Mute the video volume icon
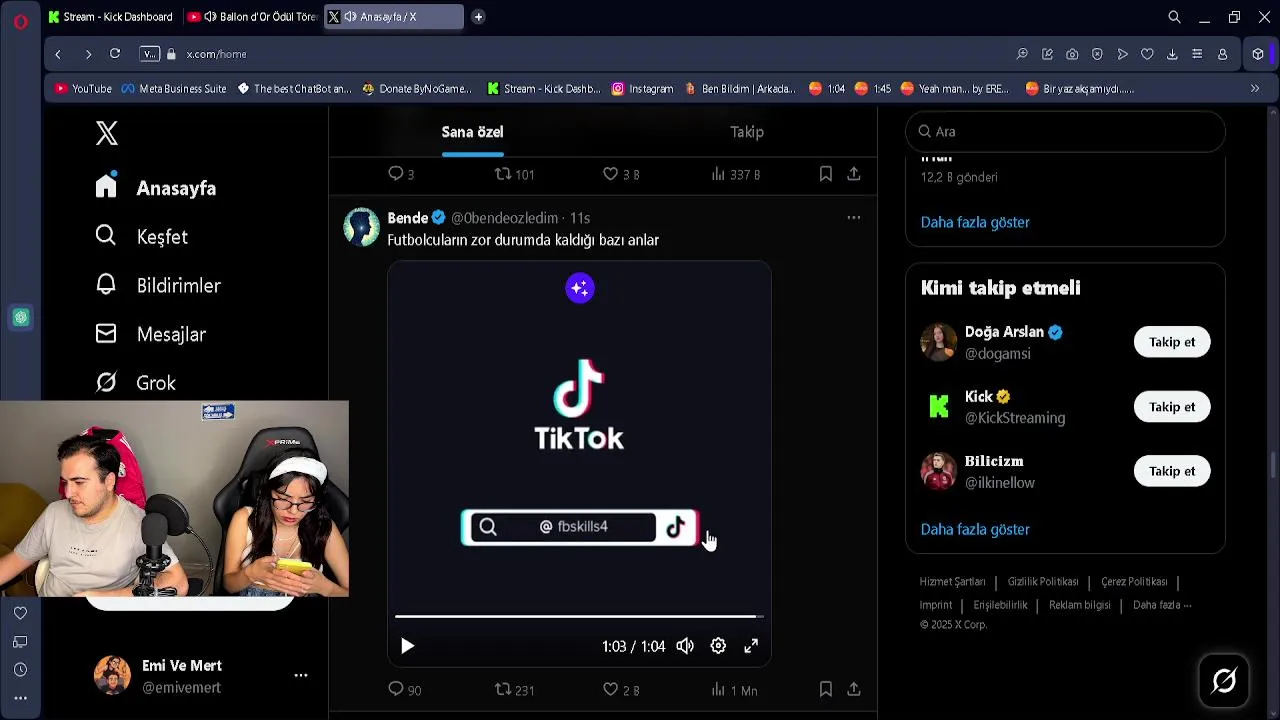The height and width of the screenshot is (720, 1280). click(x=685, y=646)
